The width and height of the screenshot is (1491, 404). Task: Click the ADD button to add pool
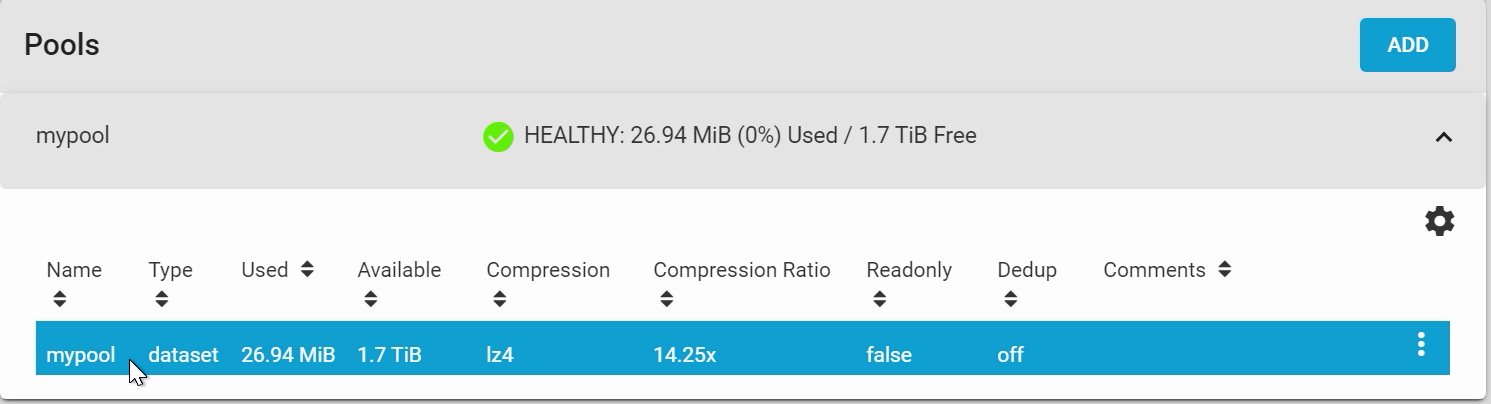(1407, 45)
